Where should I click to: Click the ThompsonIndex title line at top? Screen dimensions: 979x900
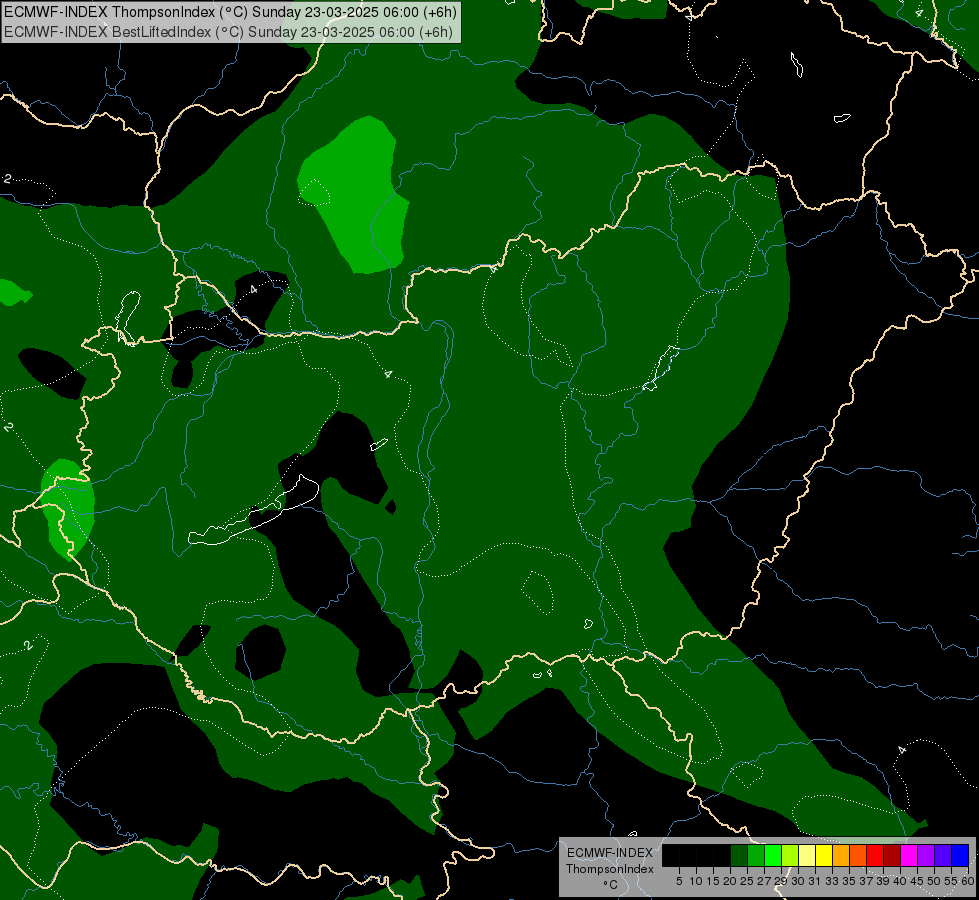pos(230,12)
